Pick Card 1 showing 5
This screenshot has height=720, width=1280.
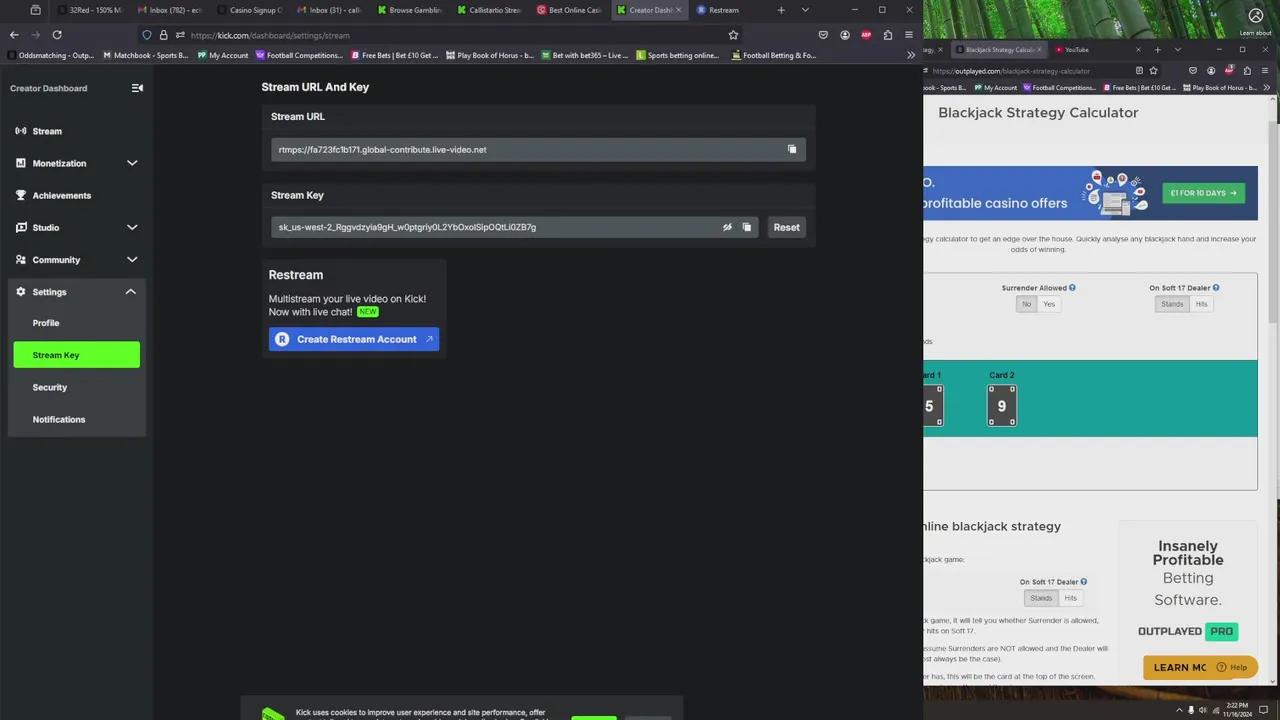(x=933, y=406)
